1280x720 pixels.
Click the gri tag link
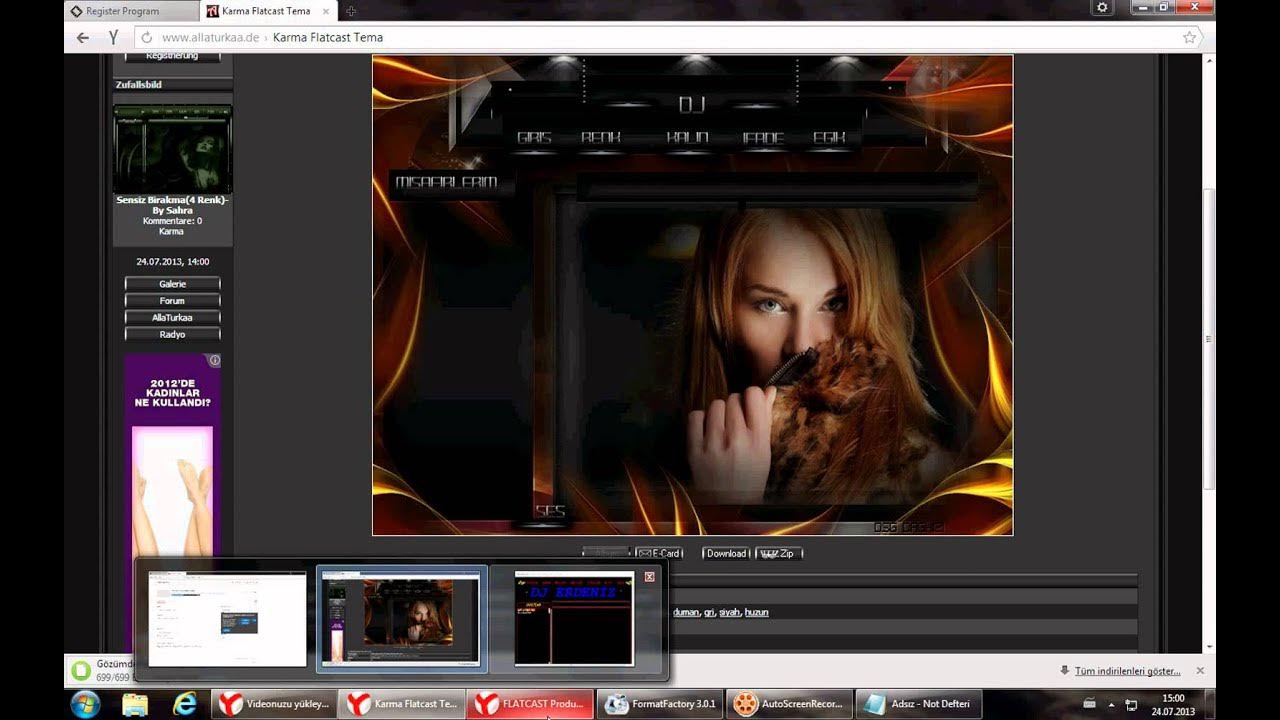click(x=709, y=612)
